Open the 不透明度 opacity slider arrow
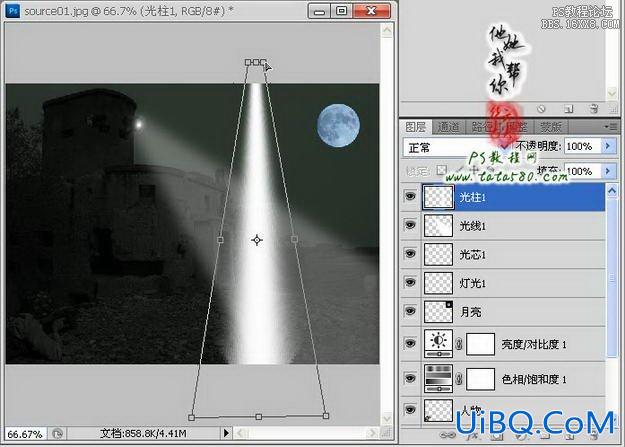 608,146
